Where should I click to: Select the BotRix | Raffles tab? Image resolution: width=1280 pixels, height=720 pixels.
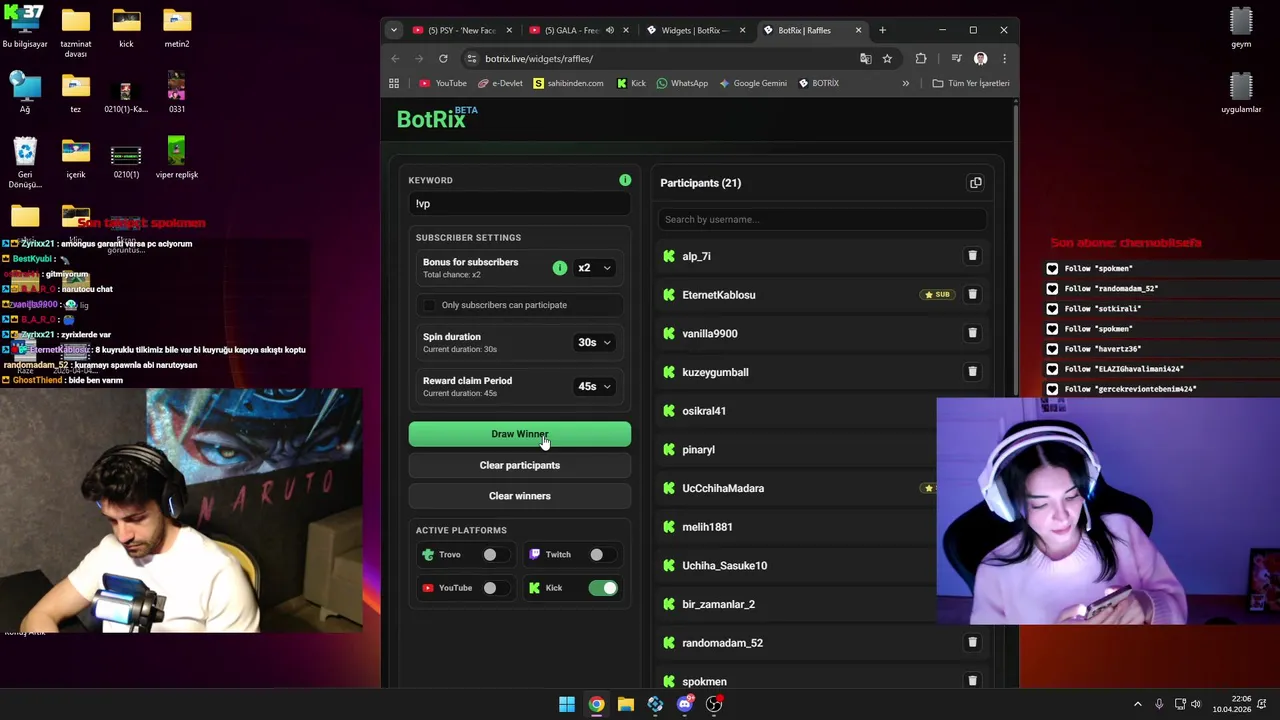coord(812,30)
